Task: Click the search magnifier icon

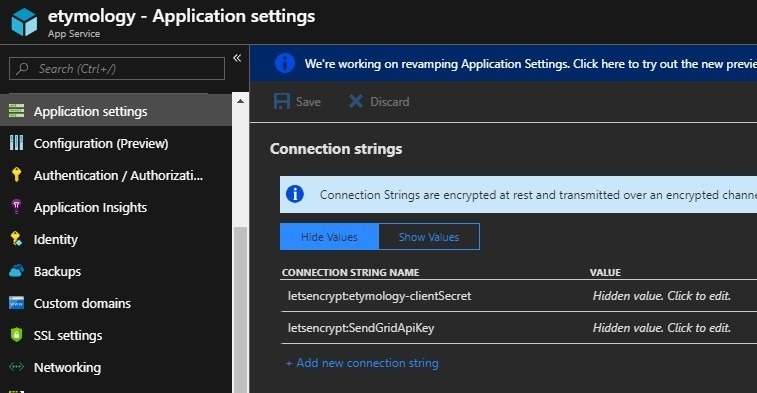Action: pos(22,69)
